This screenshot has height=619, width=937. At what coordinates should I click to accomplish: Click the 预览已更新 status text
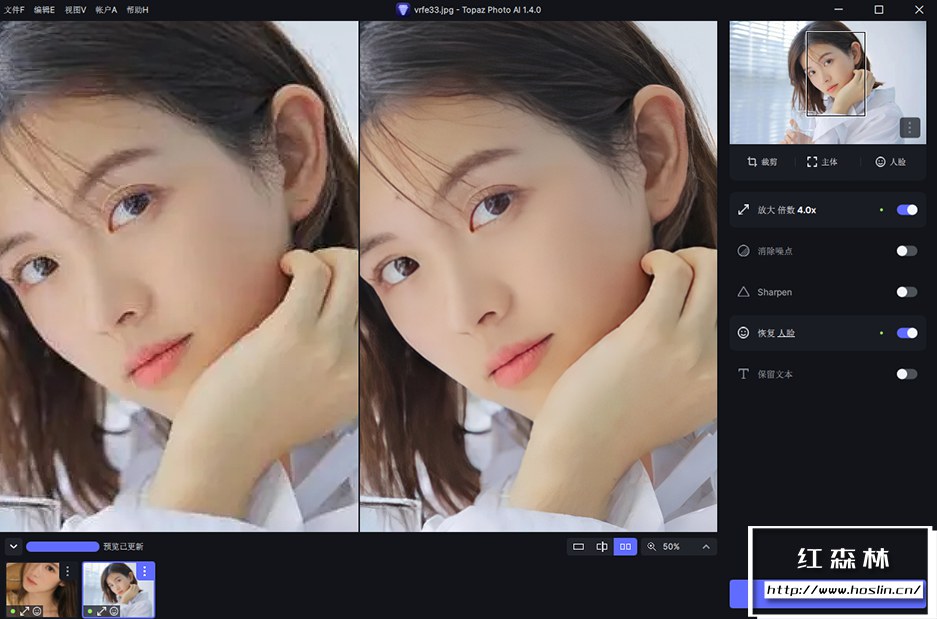[x=123, y=546]
